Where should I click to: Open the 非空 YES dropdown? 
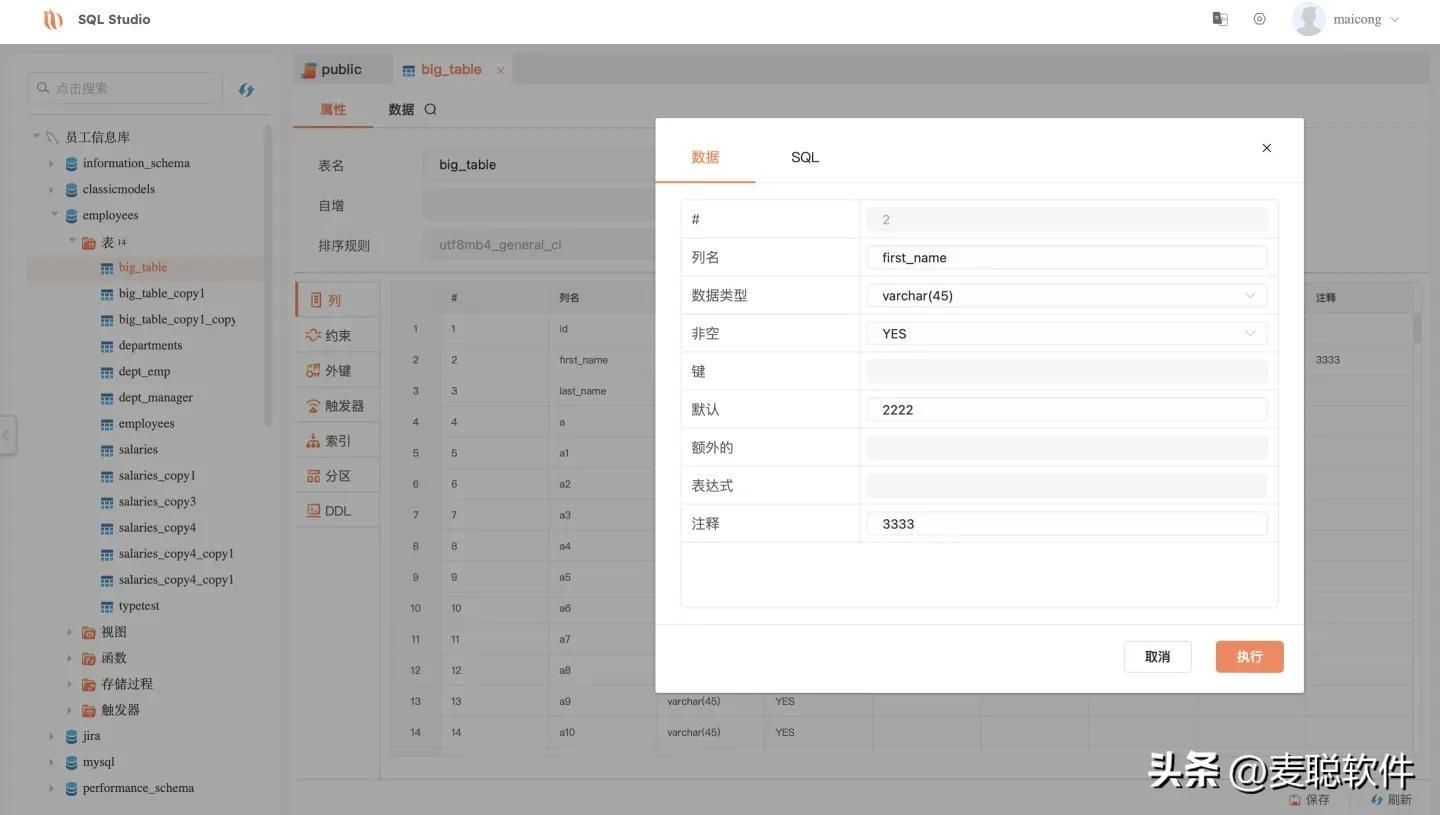click(x=1066, y=334)
